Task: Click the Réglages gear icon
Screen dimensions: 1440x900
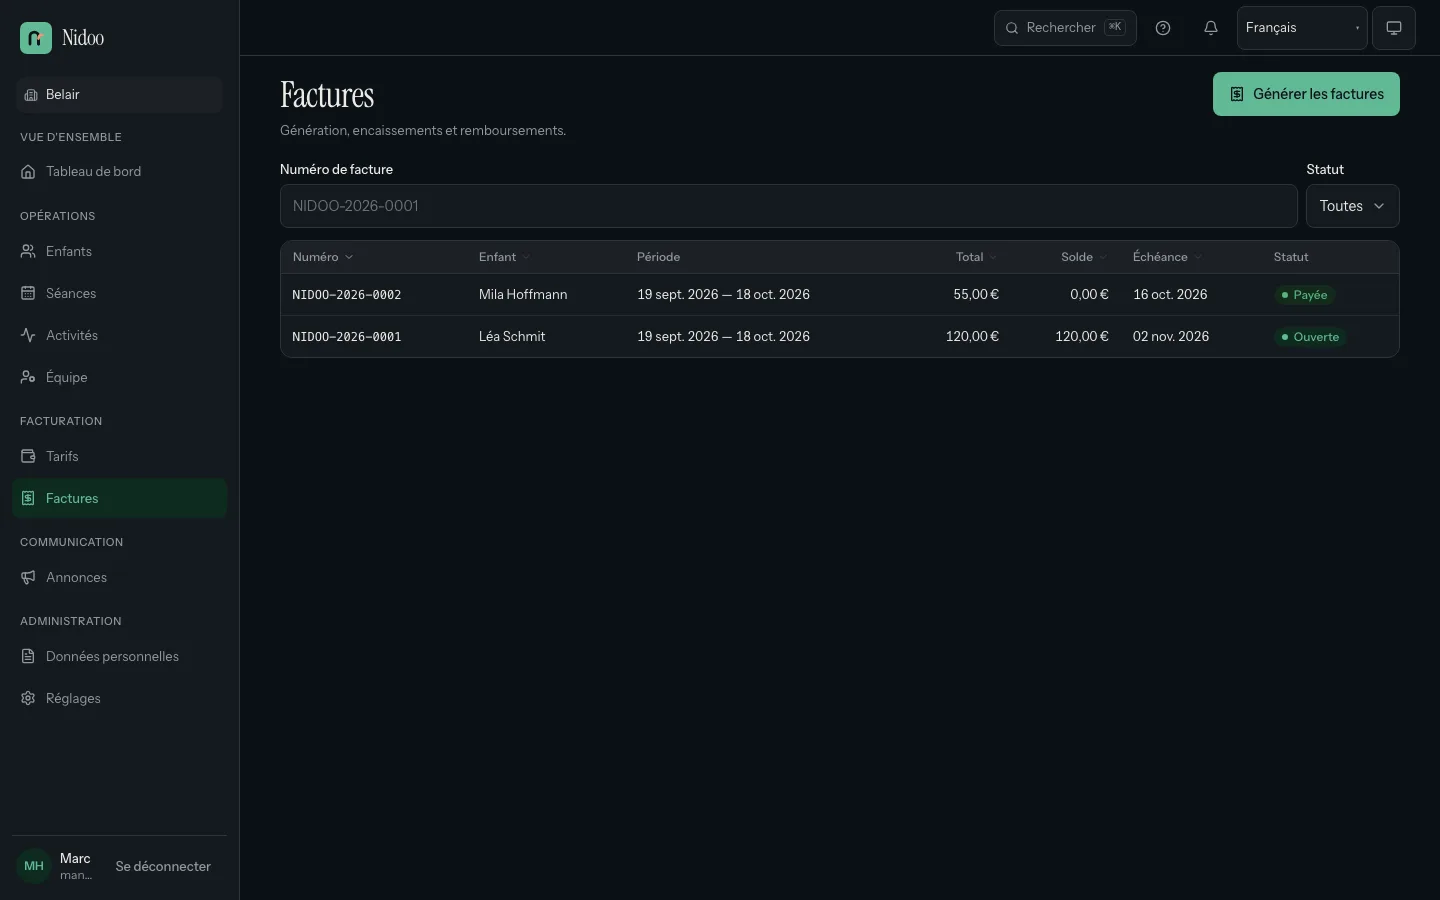Action: [28, 699]
